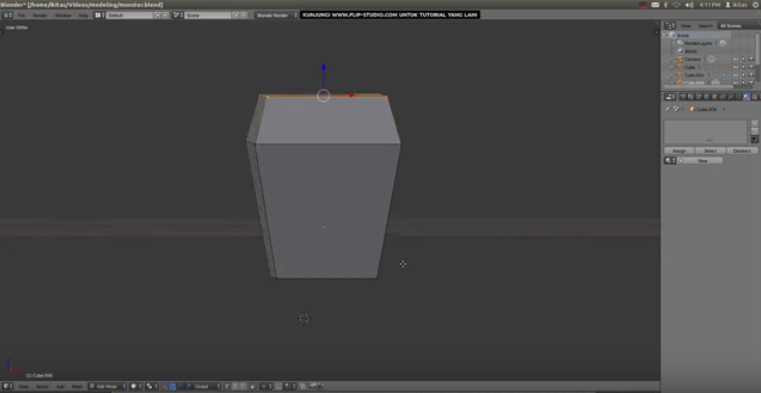The height and width of the screenshot is (393, 761).
Task: Click the Deselect material button
Action: pos(742,151)
